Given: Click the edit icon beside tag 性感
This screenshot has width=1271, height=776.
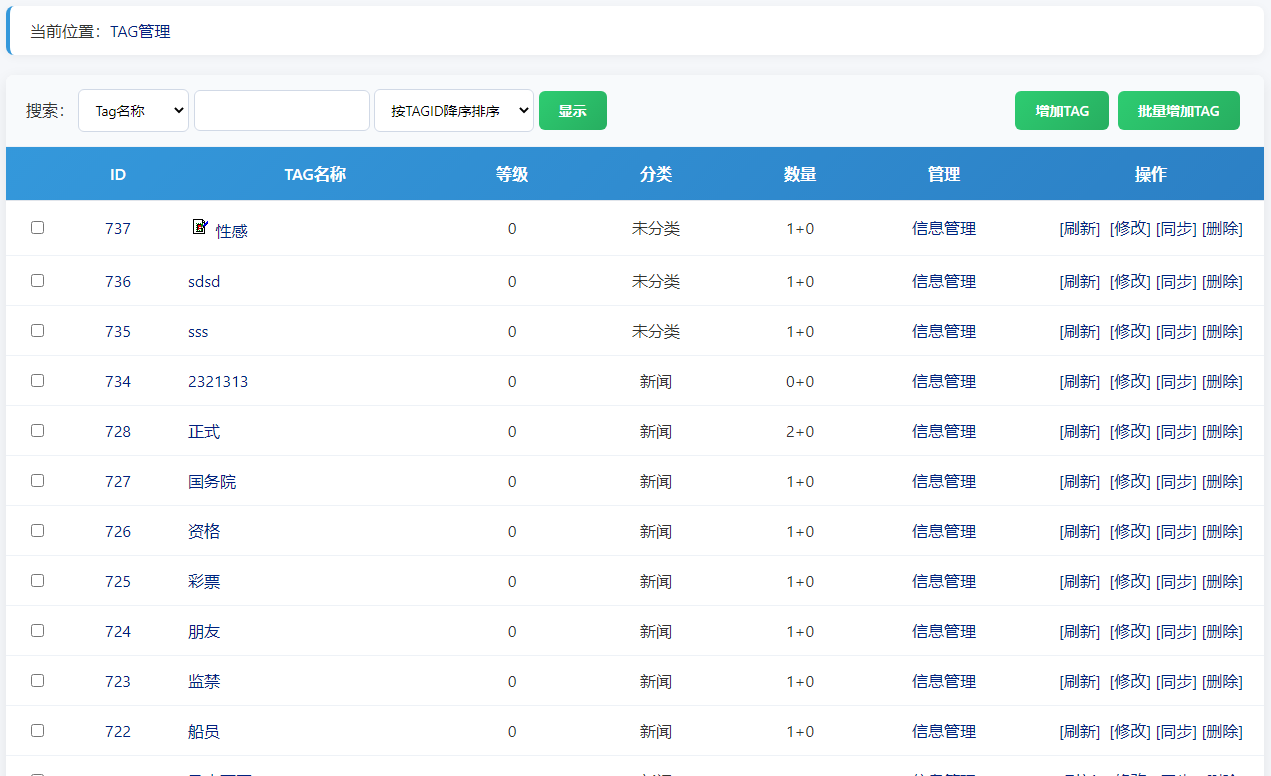Looking at the screenshot, I should tap(200, 227).
